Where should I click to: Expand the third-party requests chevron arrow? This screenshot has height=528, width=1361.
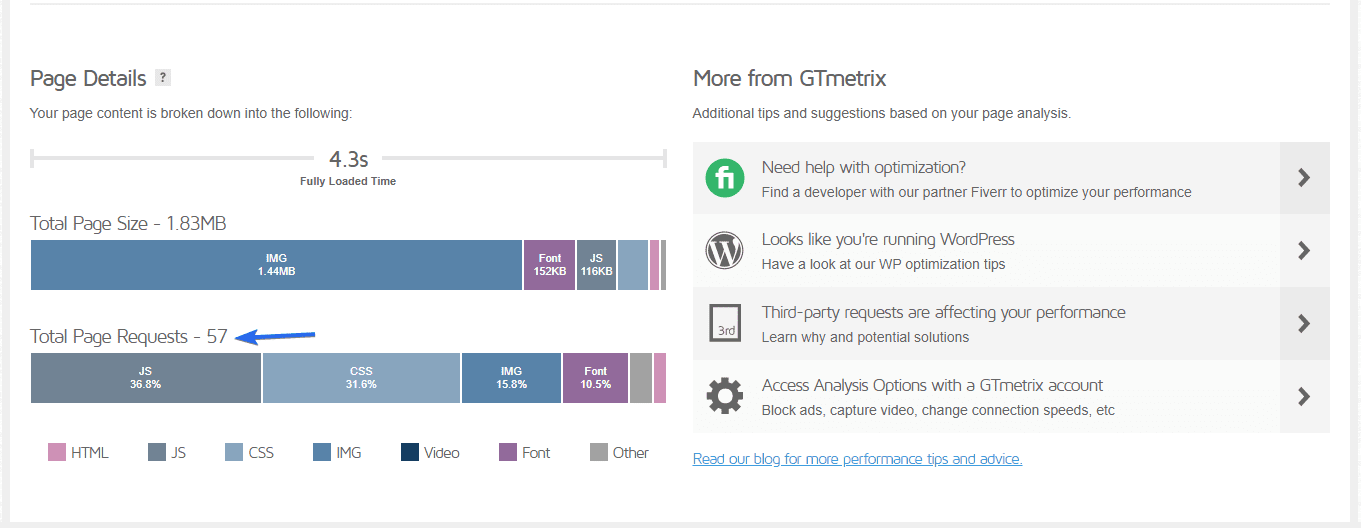click(1304, 323)
